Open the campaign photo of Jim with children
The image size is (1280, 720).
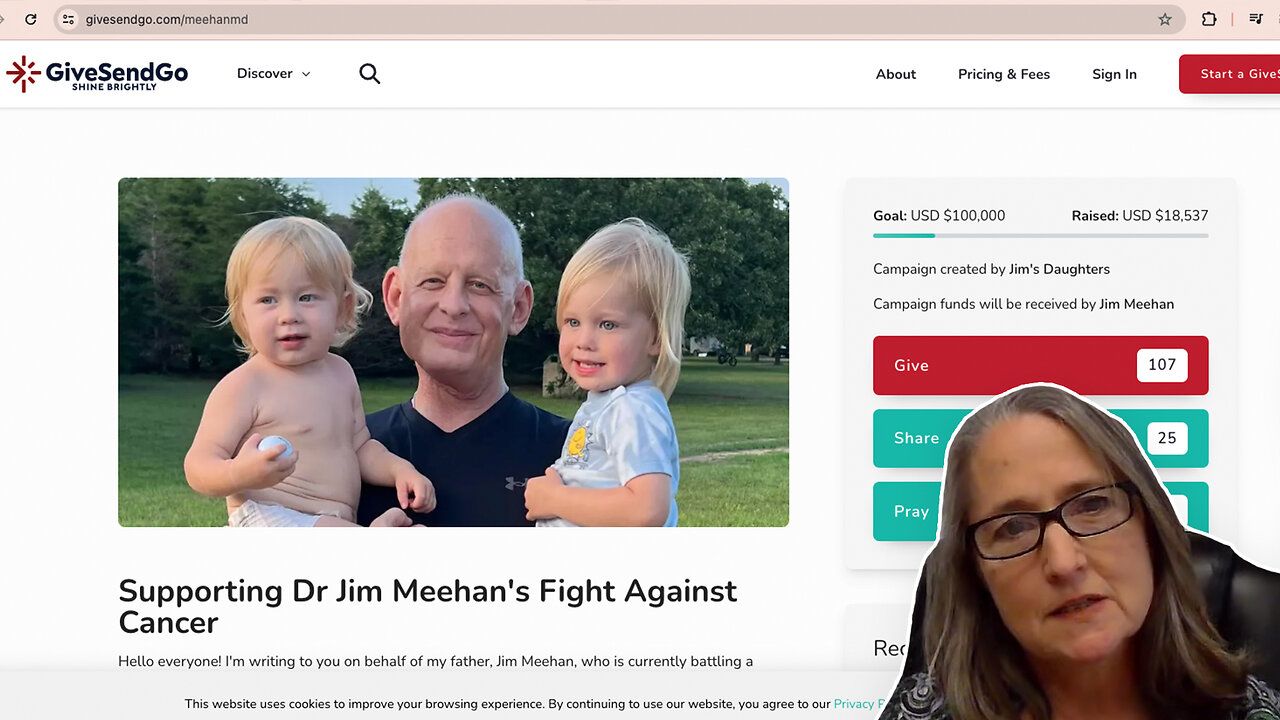453,352
